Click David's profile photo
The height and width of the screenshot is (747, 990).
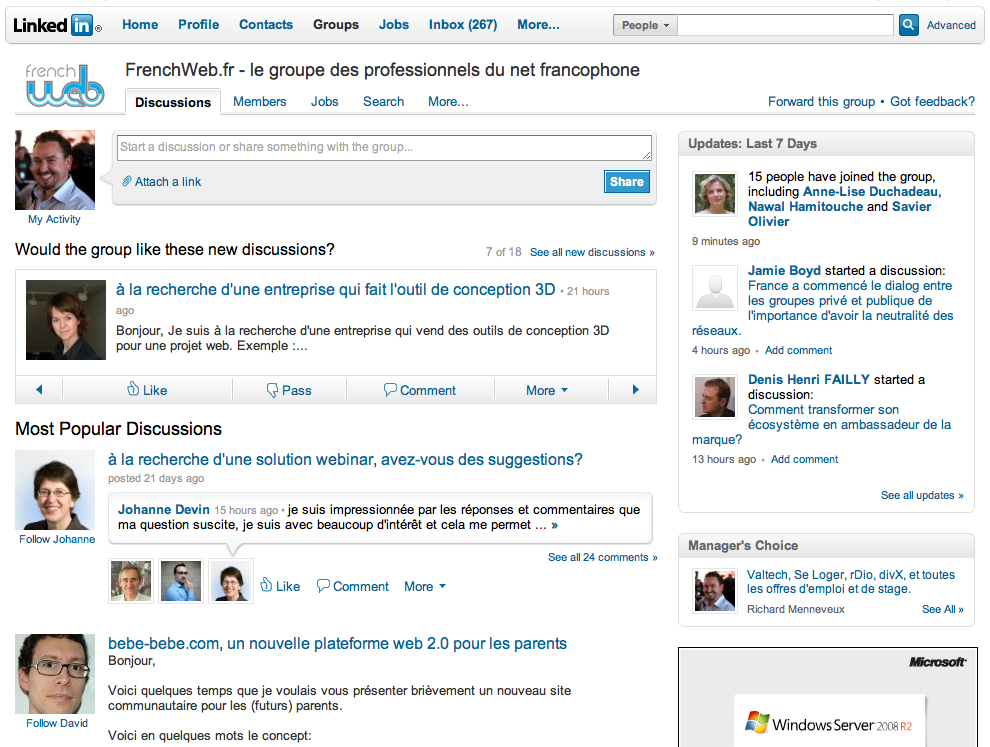coord(55,674)
